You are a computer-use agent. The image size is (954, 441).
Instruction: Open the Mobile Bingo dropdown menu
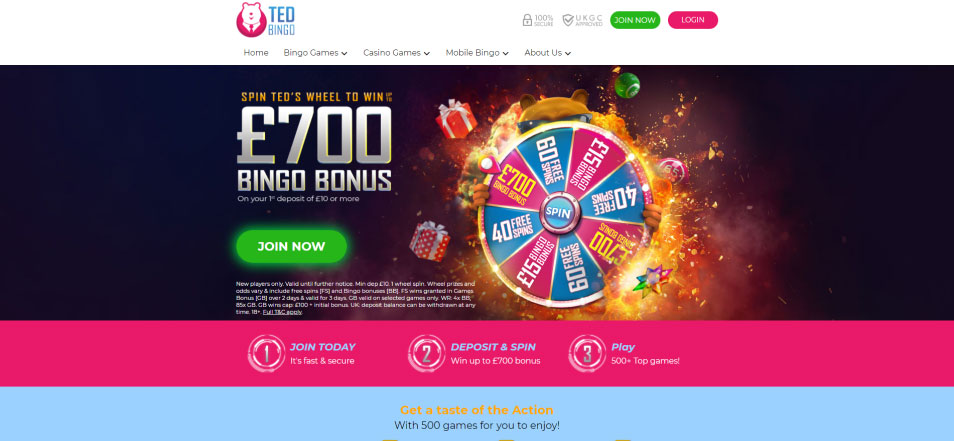(477, 53)
